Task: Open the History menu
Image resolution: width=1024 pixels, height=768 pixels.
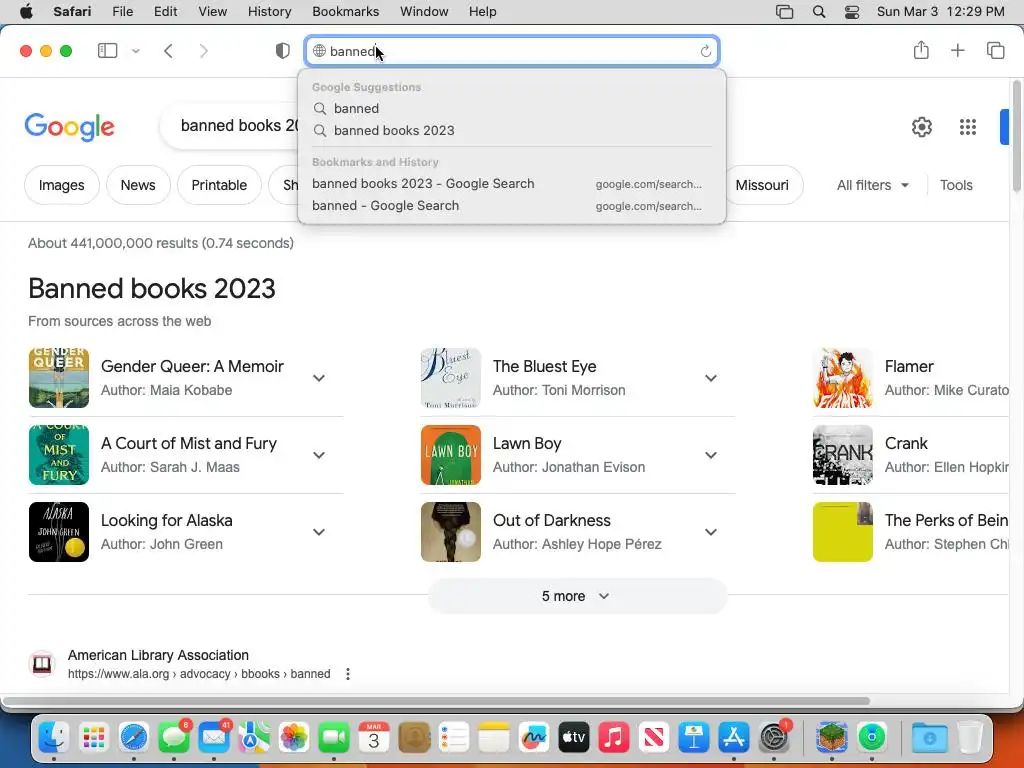Action: (x=269, y=12)
